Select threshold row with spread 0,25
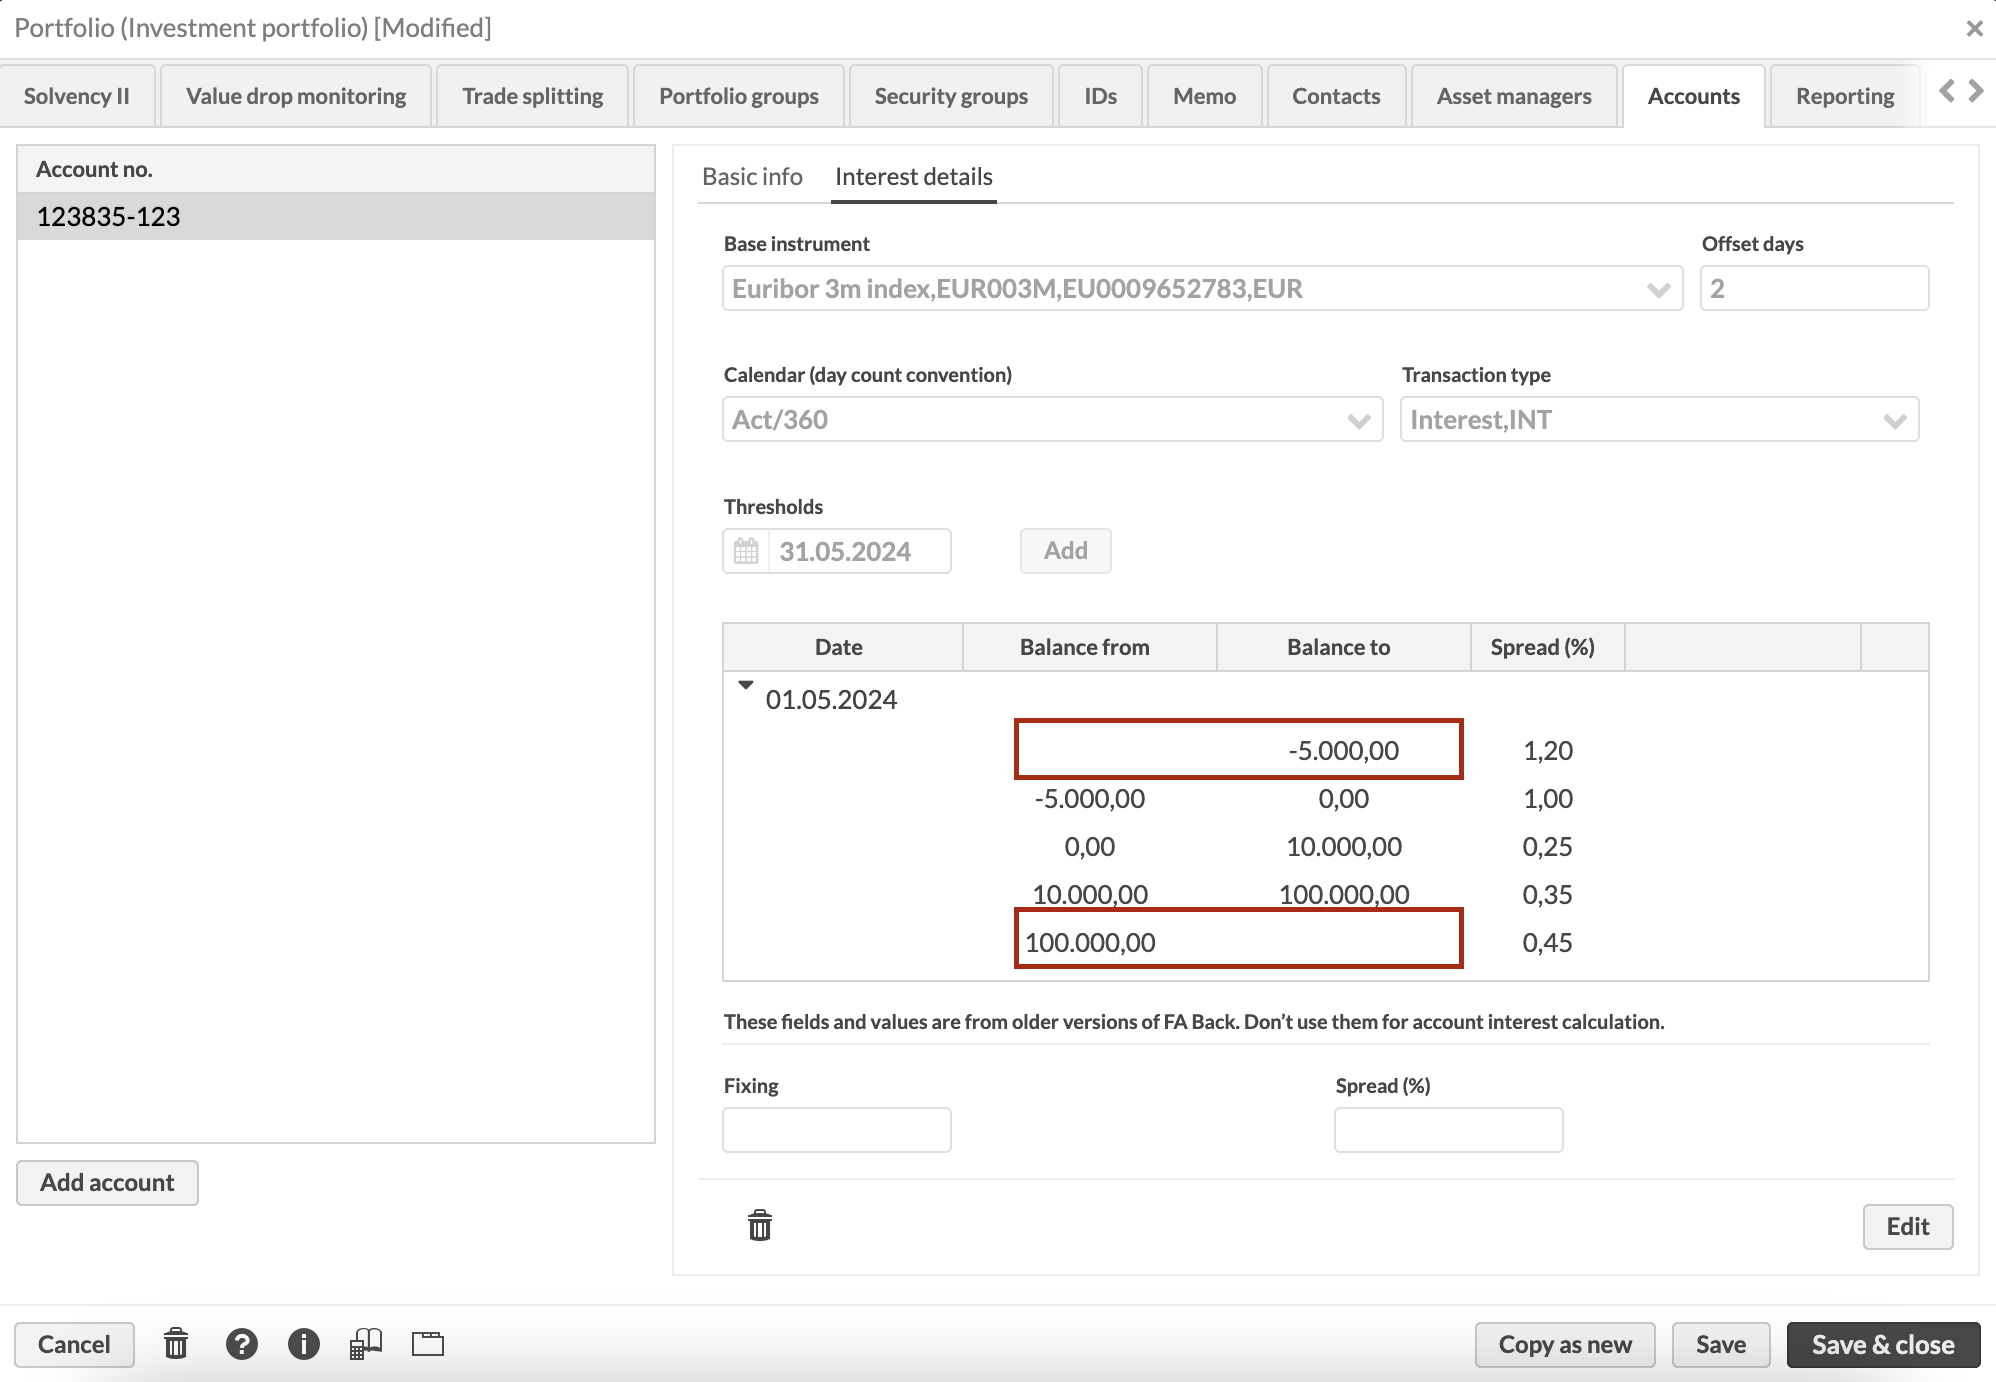 pyautogui.click(x=1325, y=846)
